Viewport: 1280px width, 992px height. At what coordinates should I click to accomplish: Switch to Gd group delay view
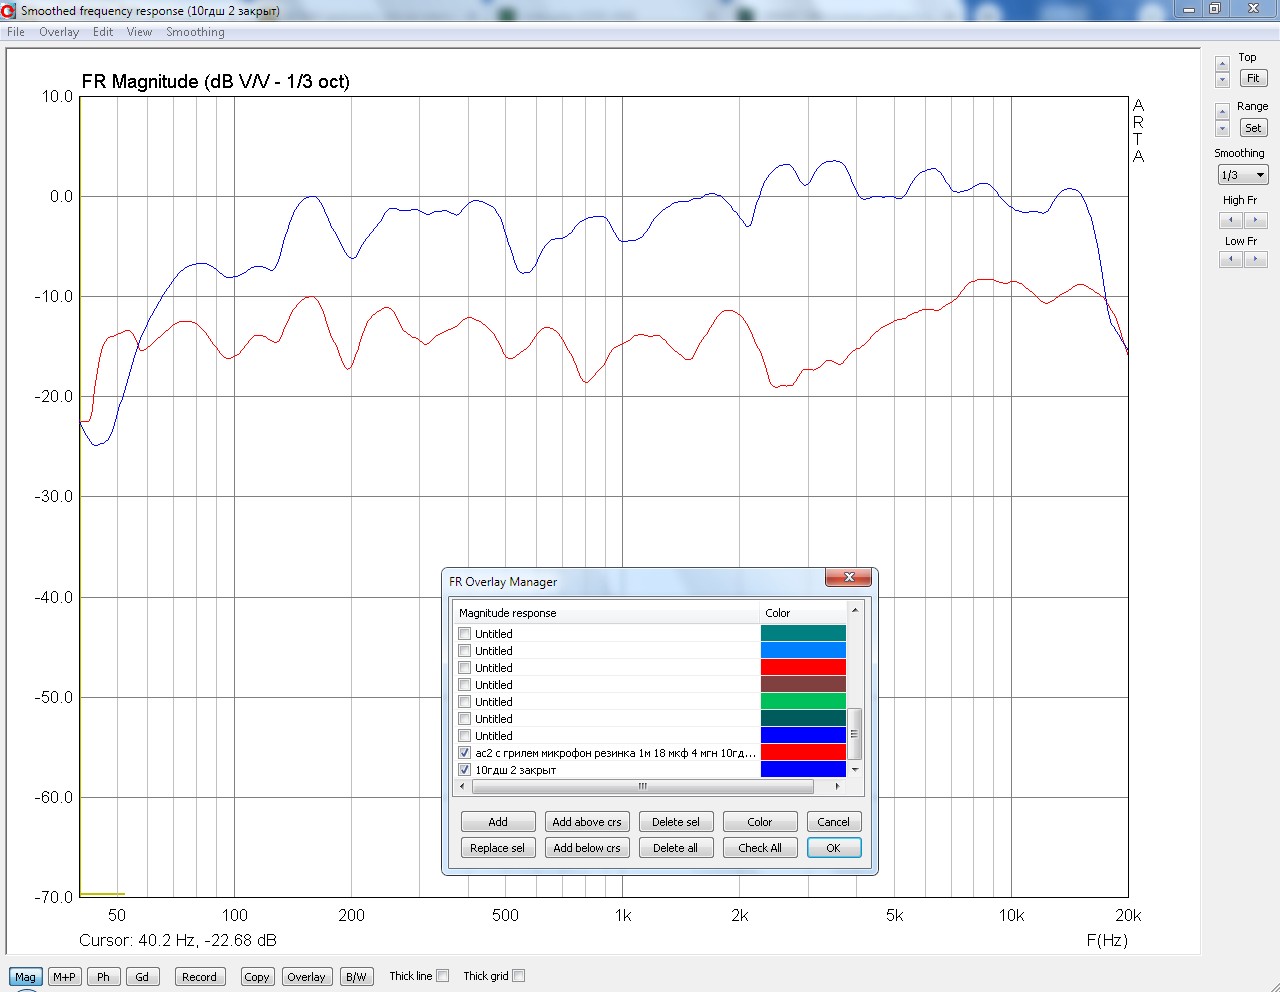(142, 977)
